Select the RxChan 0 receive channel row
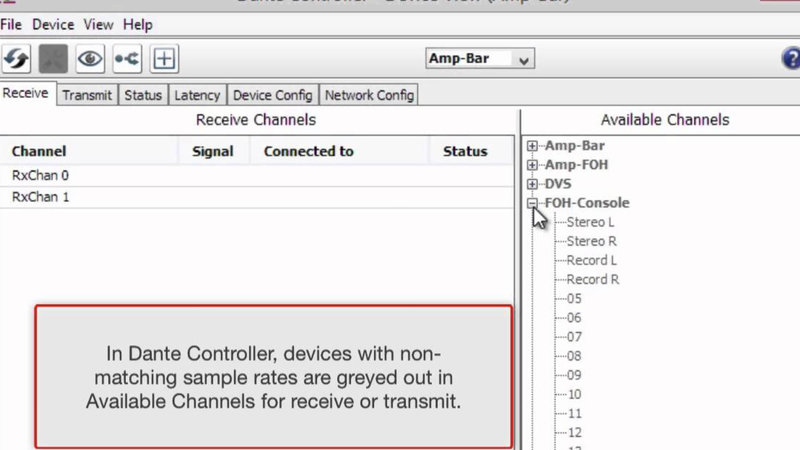Viewport: 800px width, 450px height. pos(257,176)
